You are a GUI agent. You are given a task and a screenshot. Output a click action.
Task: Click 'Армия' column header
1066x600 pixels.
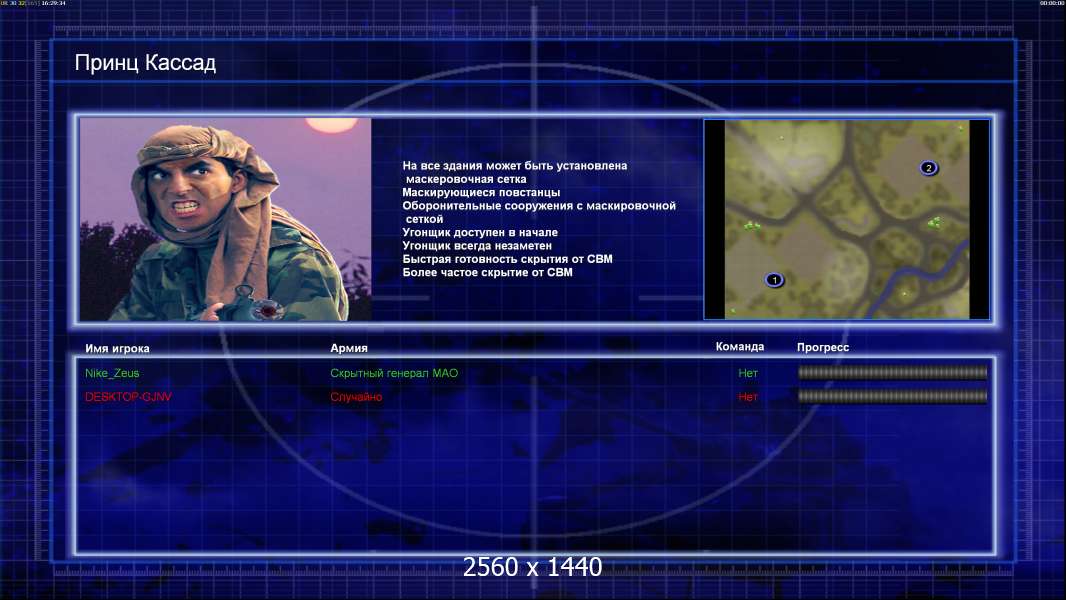349,348
